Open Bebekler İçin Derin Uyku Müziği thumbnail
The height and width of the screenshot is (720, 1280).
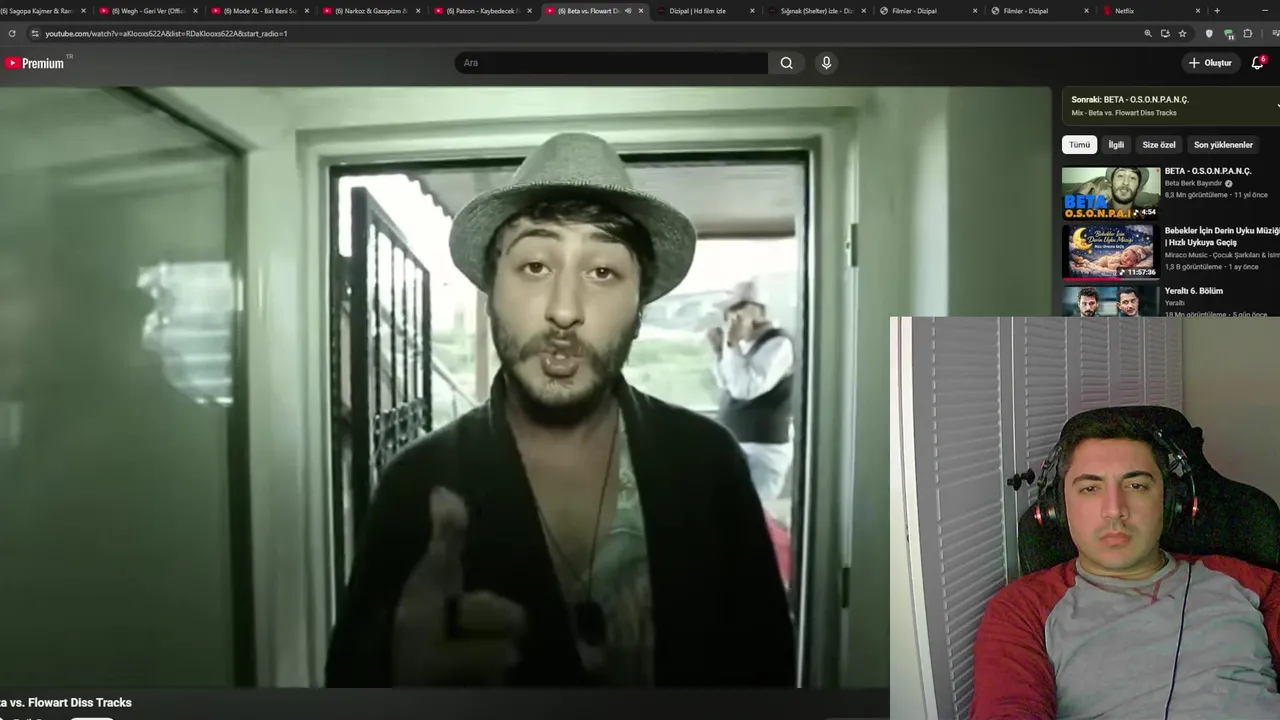1111,252
